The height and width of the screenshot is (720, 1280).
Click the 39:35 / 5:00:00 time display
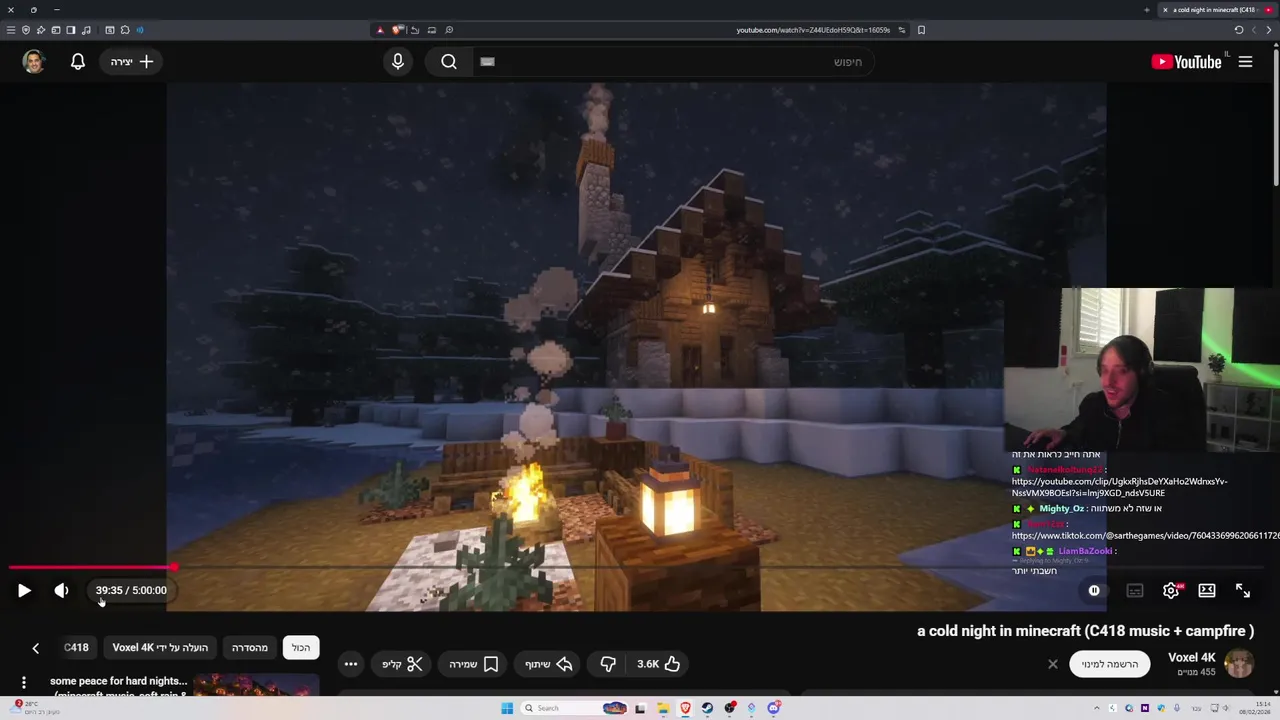tap(131, 590)
